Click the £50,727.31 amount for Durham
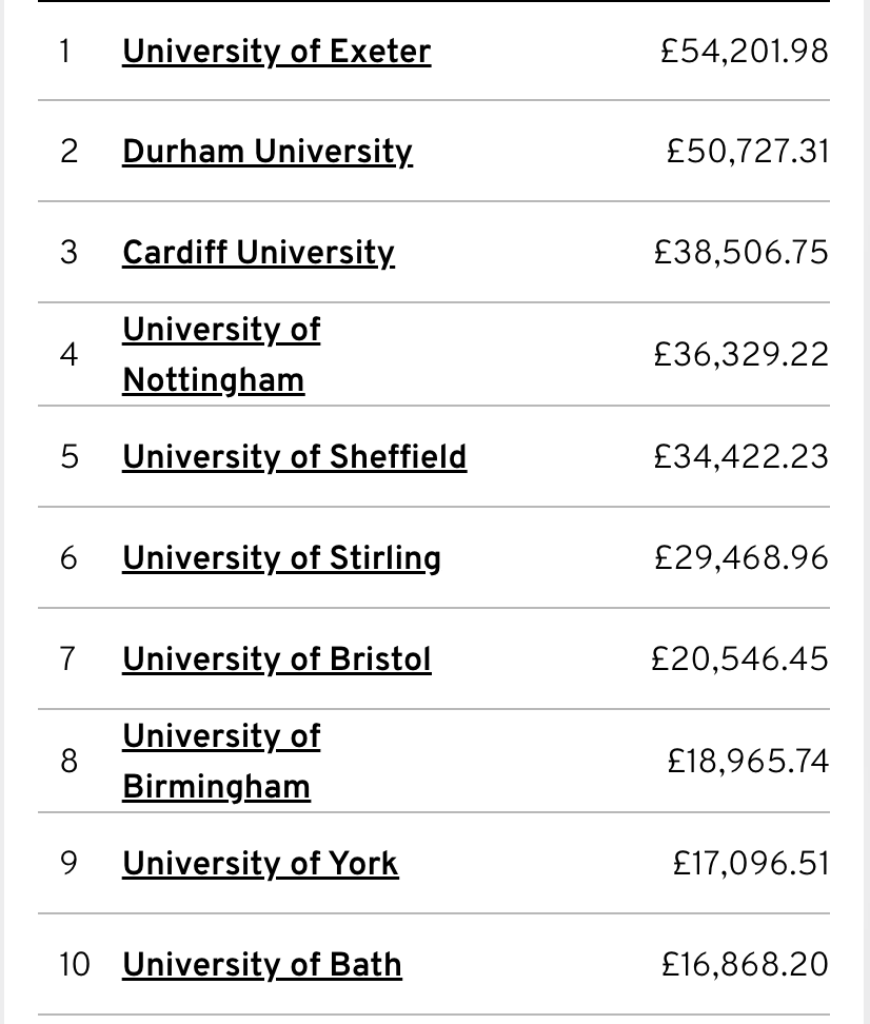This screenshot has height=1024, width=870. (x=747, y=152)
